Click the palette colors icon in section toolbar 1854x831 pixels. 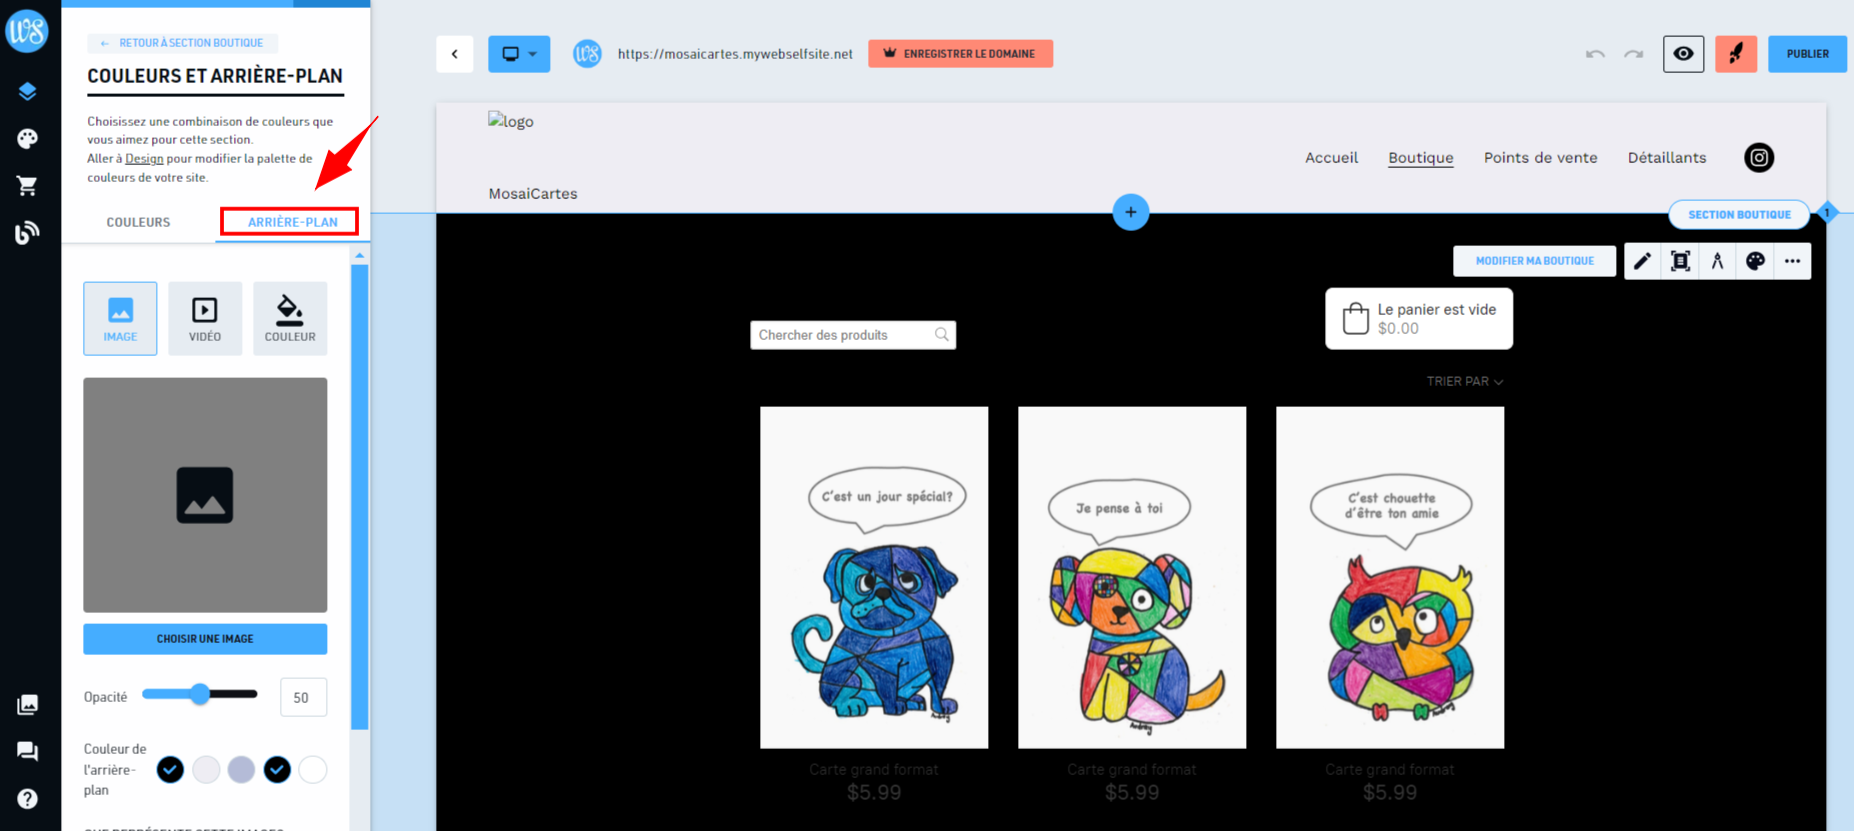(x=1755, y=261)
